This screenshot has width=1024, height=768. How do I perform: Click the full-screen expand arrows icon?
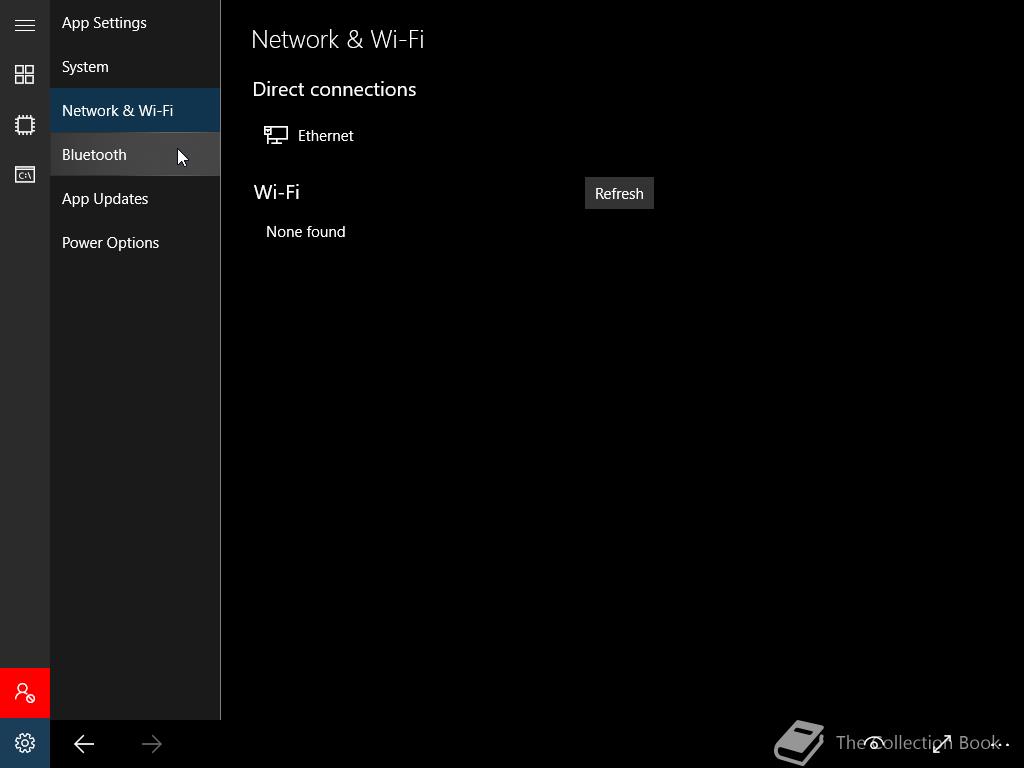(x=942, y=743)
